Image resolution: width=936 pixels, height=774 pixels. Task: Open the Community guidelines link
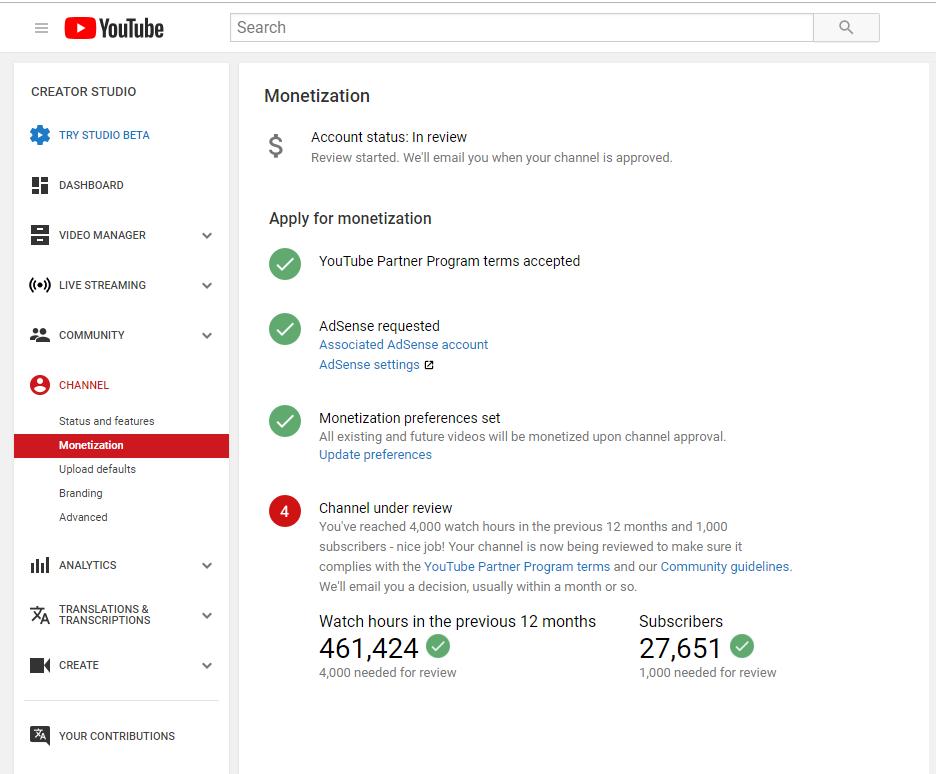[x=725, y=566]
